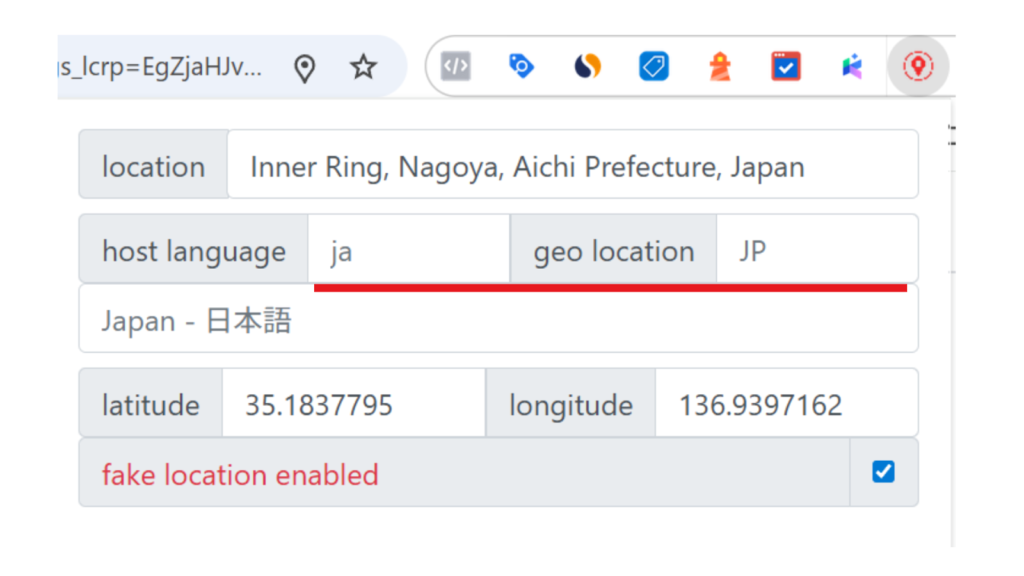The image size is (1024, 576).
Task: Click the dark orange swirl extension icon
Action: (588, 67)
